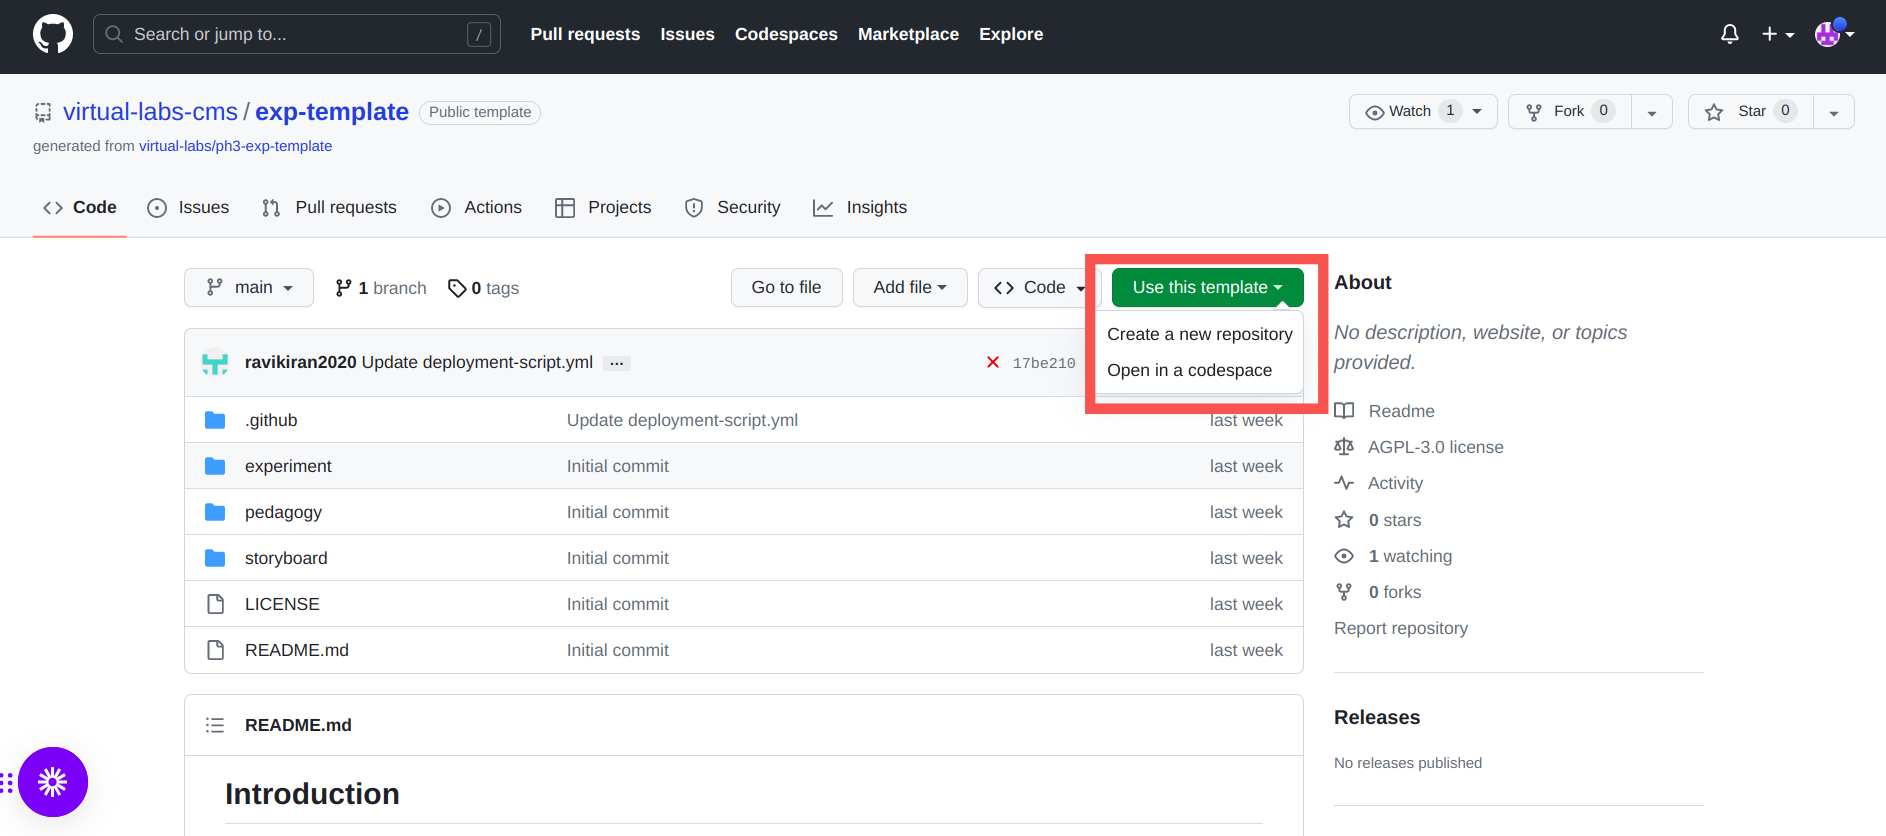Collapse the Use this template dropdown

[1207, 287]
